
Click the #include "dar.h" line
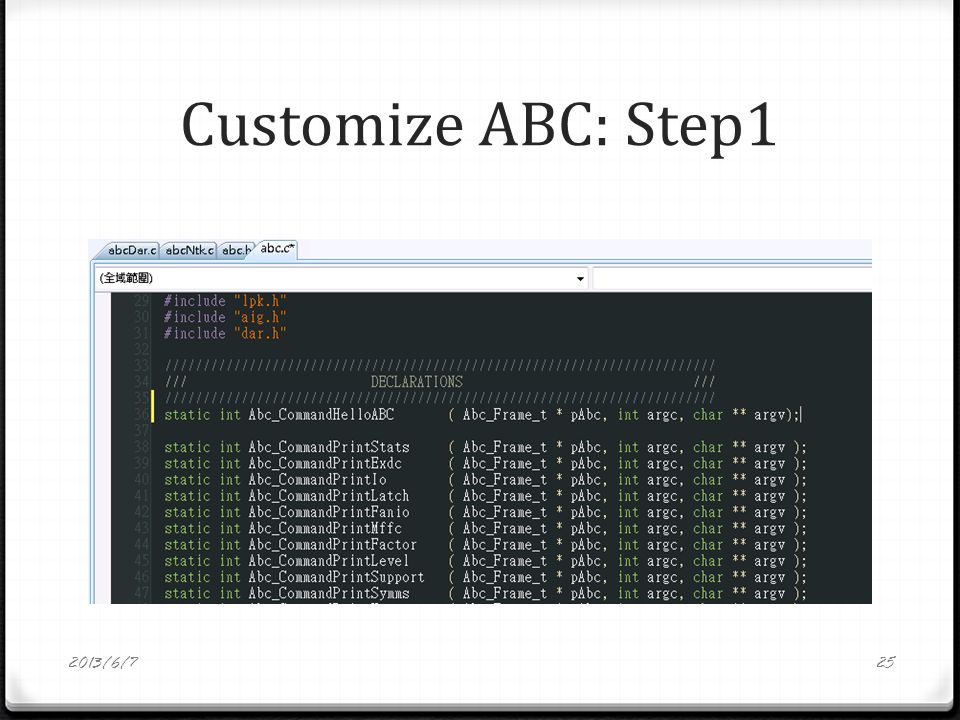point(225,333)
